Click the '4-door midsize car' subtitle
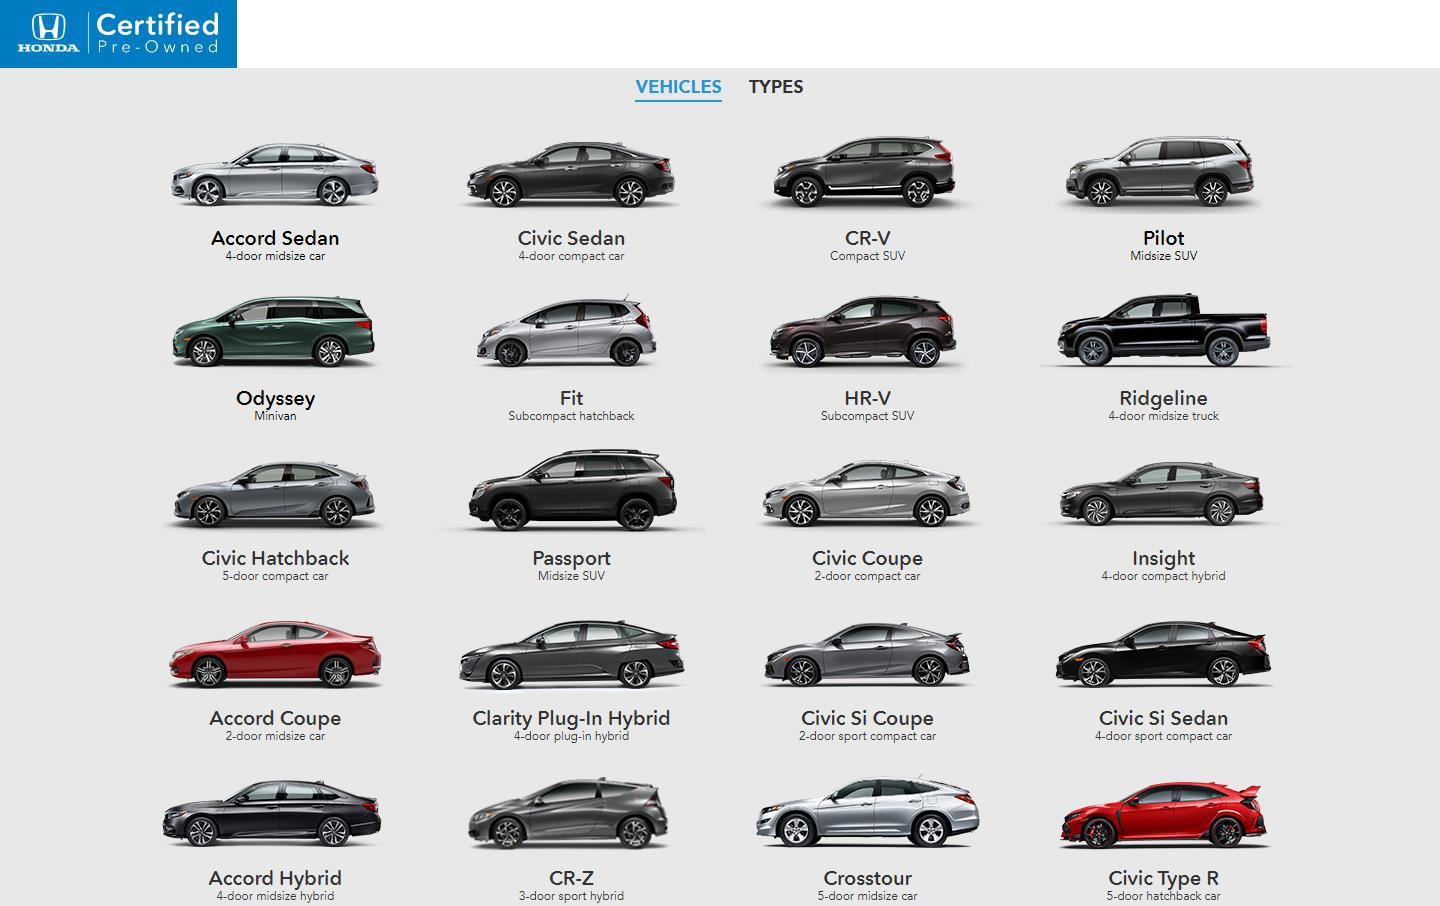Image resolution: width=1440 pixels, height=906 pixels. [275, 256]
